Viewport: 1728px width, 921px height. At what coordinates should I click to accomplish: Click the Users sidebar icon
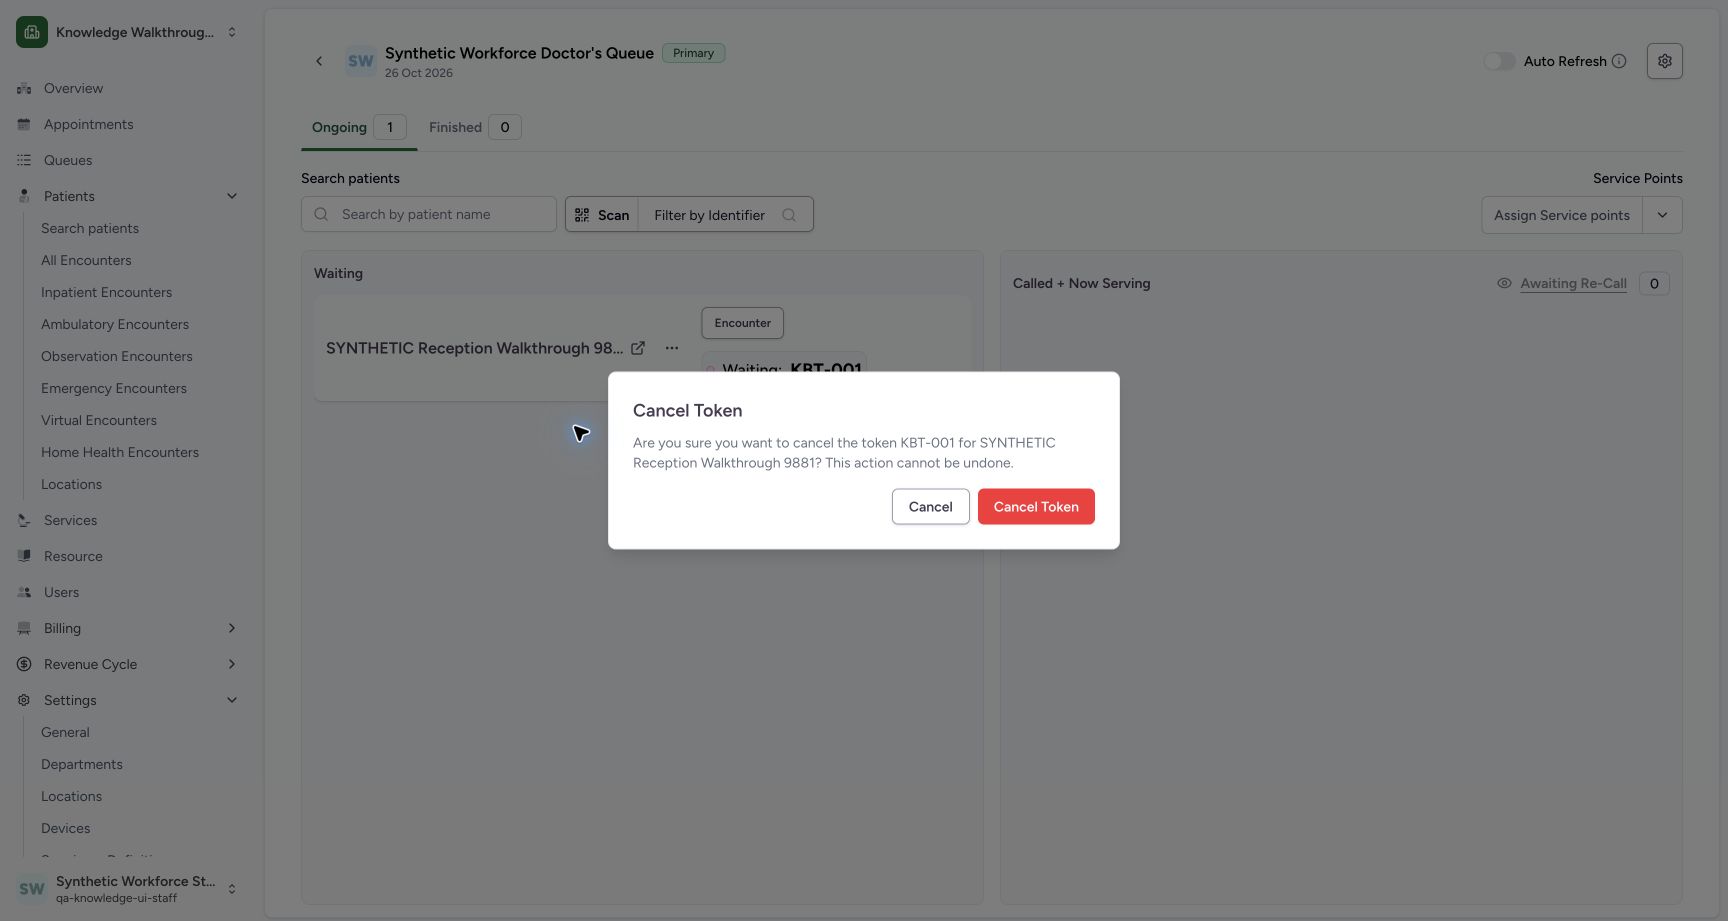[x=24, y=592]
